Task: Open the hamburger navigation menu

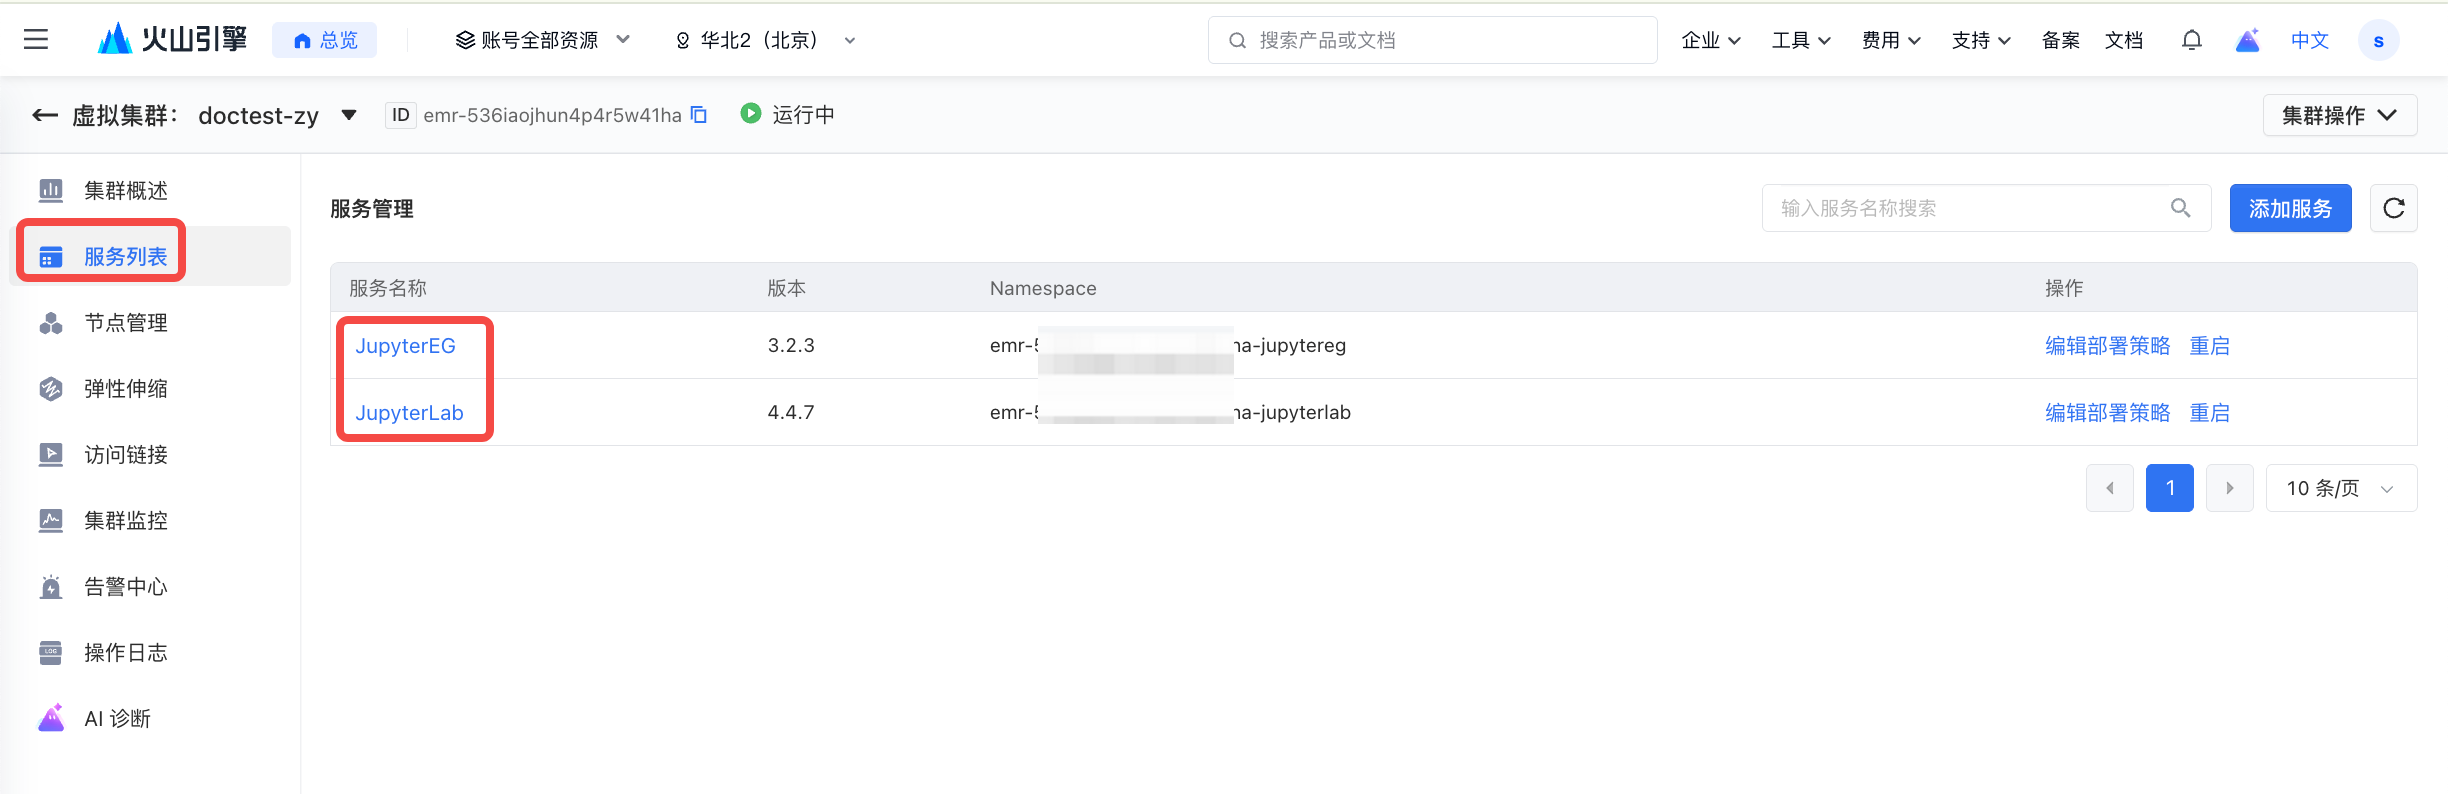Action: (36, 40)
